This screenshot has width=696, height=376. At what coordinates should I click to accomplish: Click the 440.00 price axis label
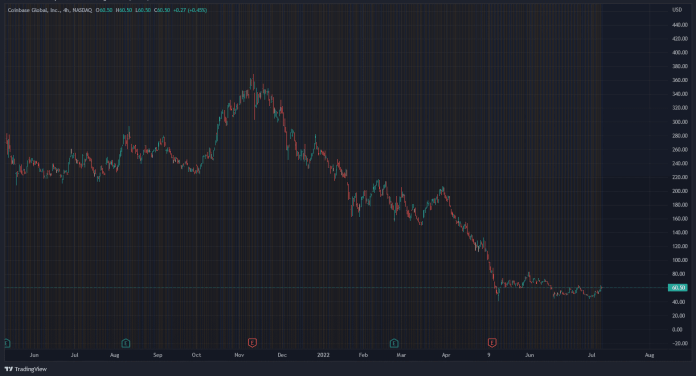coord(680,25)
